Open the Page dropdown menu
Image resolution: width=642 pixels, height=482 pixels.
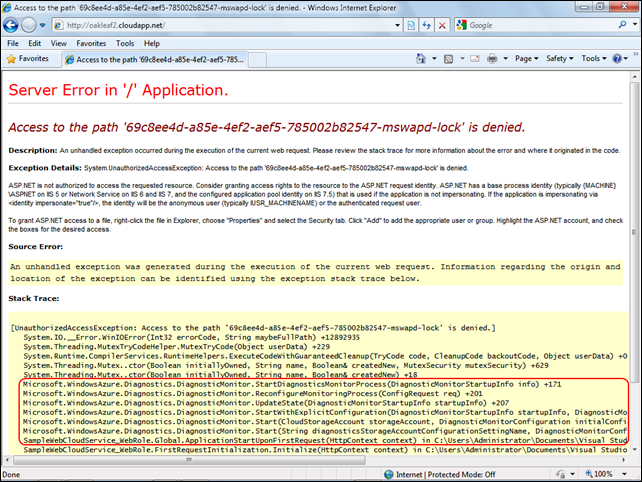pyautogui.click(x=524, y=59)
